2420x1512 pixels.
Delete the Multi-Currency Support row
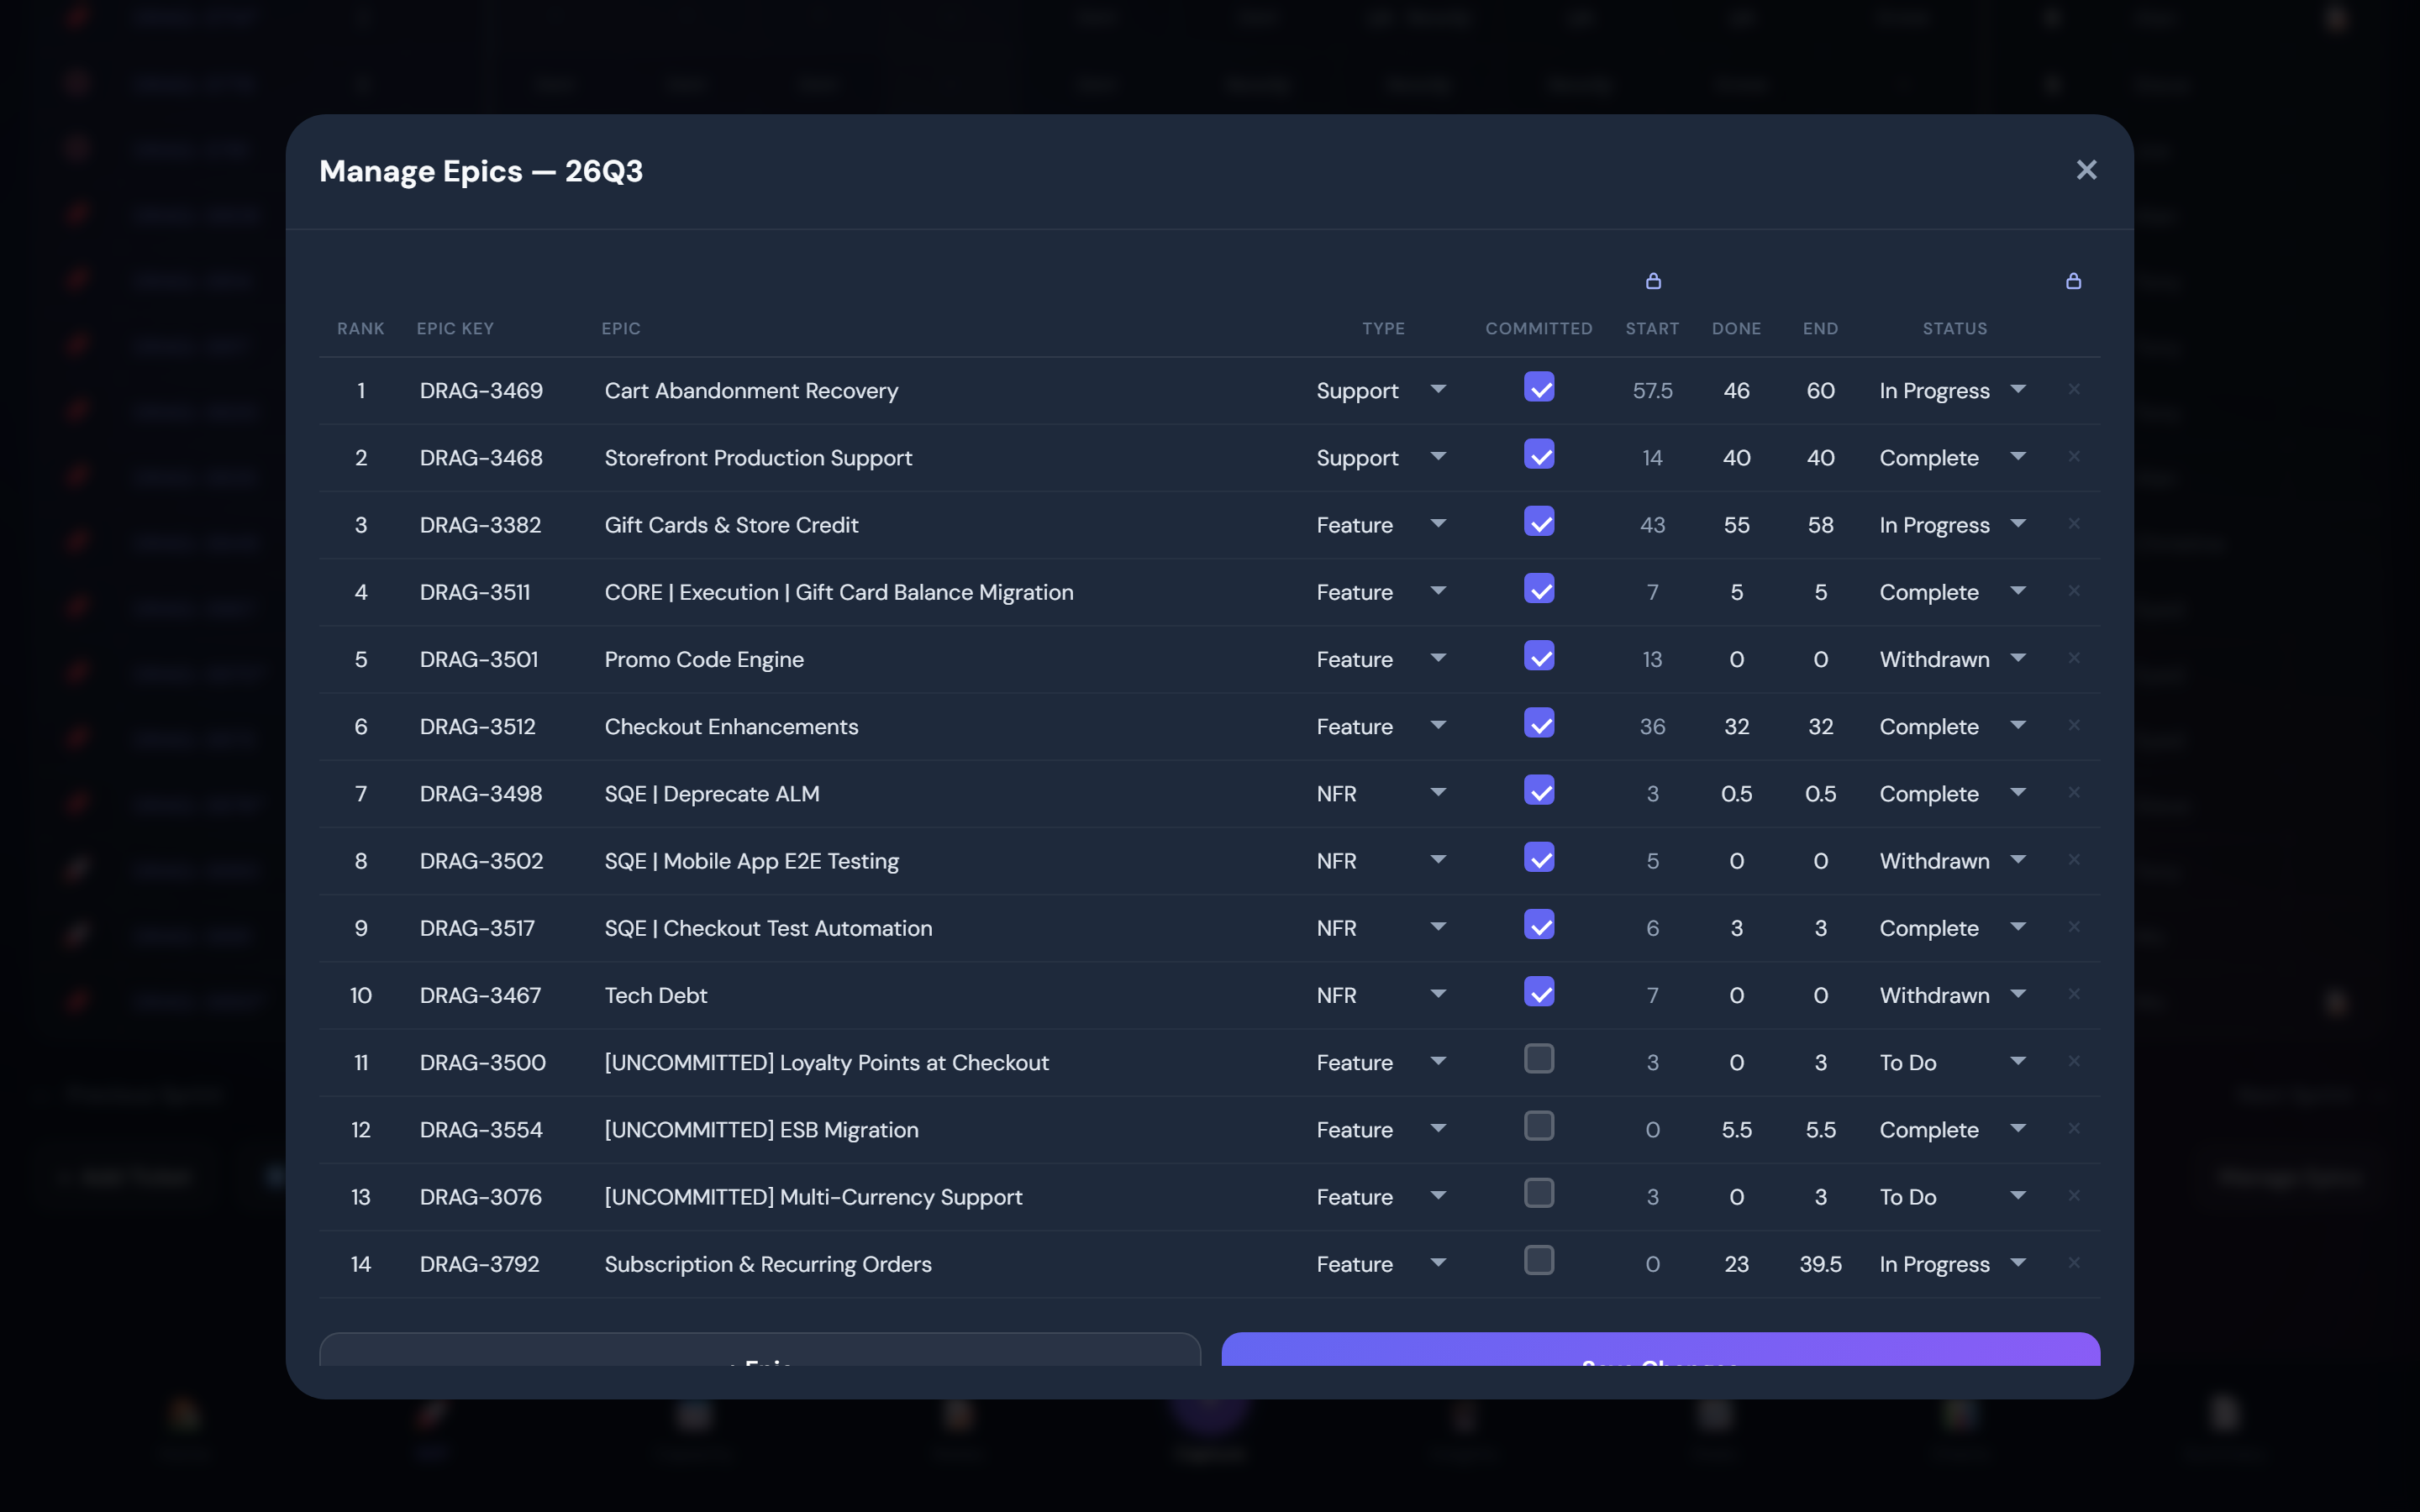pos(2074,1195)
